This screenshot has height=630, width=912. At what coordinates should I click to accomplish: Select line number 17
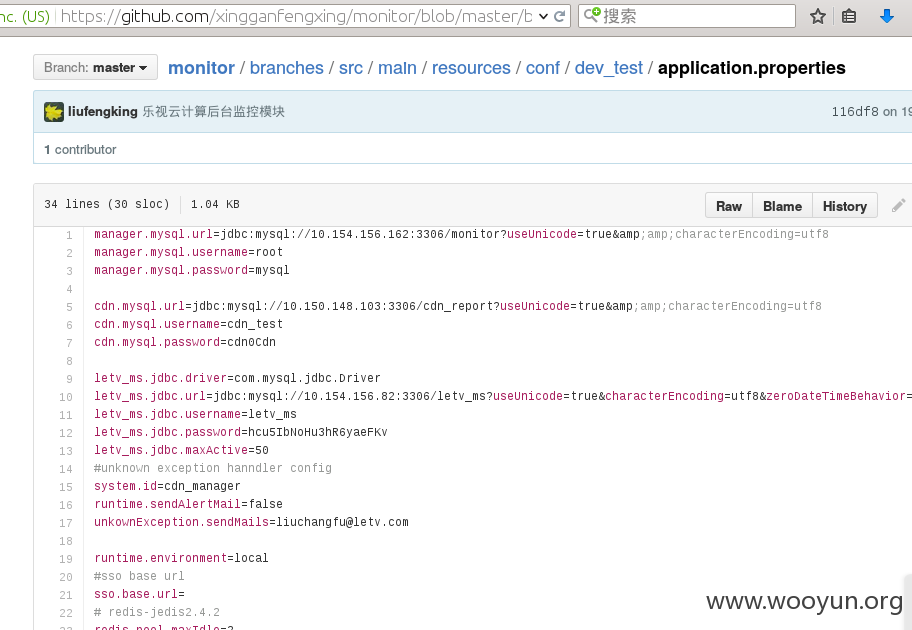click(66, 524)
